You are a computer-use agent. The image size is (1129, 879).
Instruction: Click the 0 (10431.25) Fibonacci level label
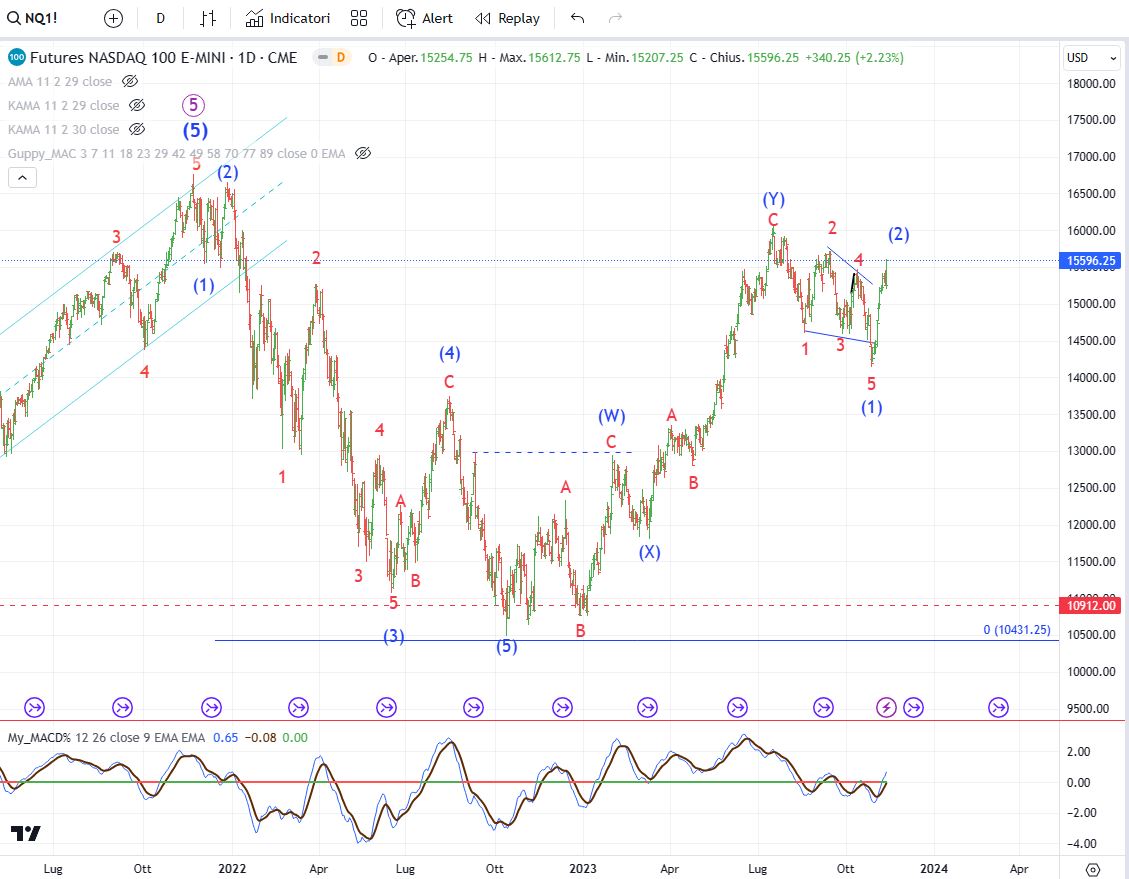(x=1017, y=630)
